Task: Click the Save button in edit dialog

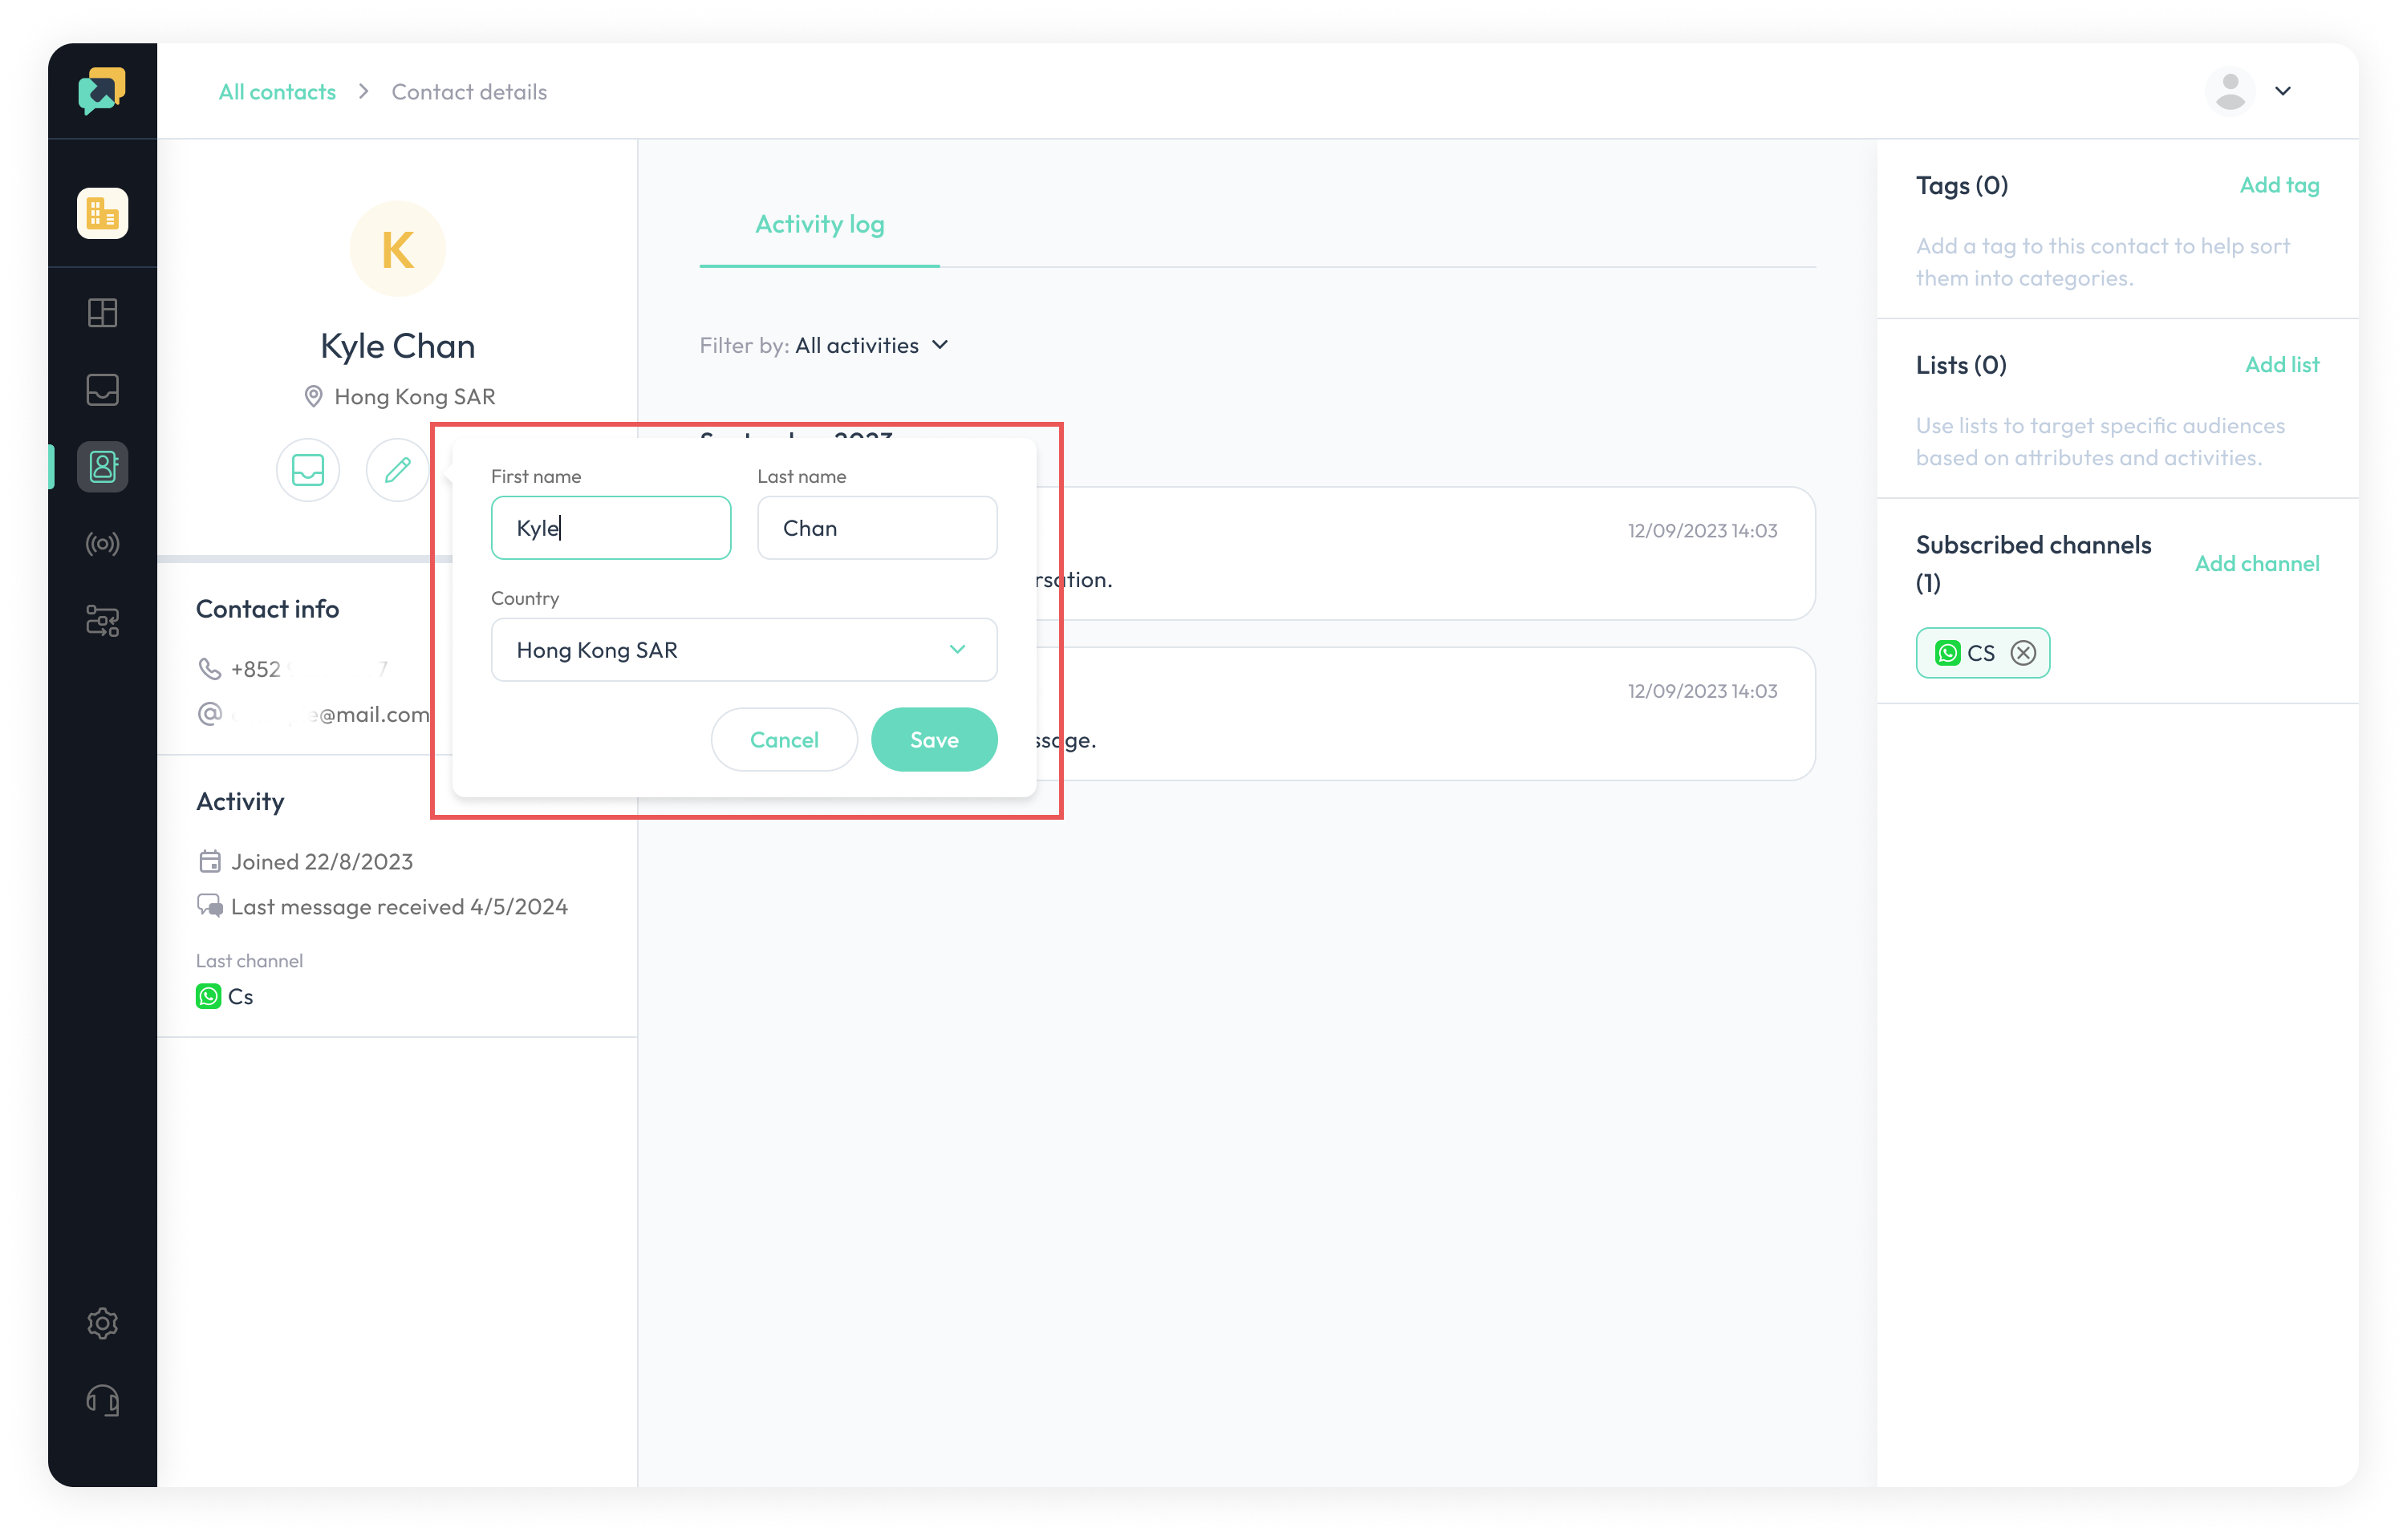Action: pyautogui.click(x=933, y=736)
